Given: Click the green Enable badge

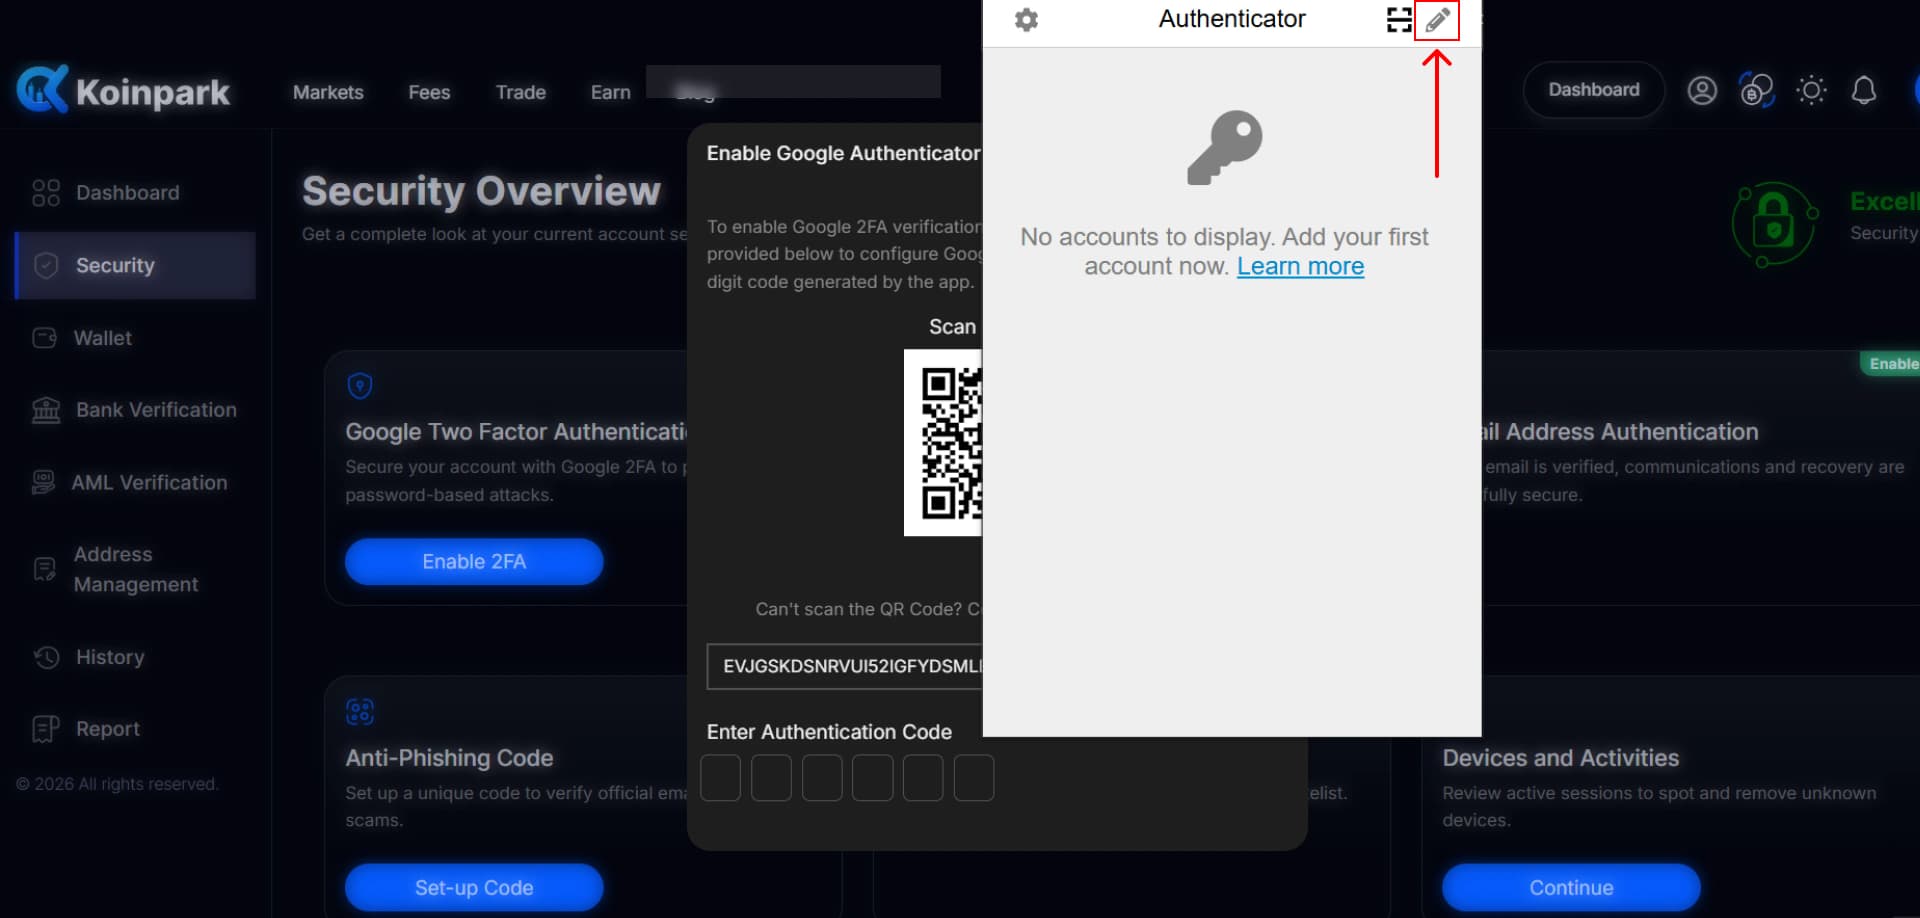Looking at the screenshot, I should click(x=1890, y=364).
